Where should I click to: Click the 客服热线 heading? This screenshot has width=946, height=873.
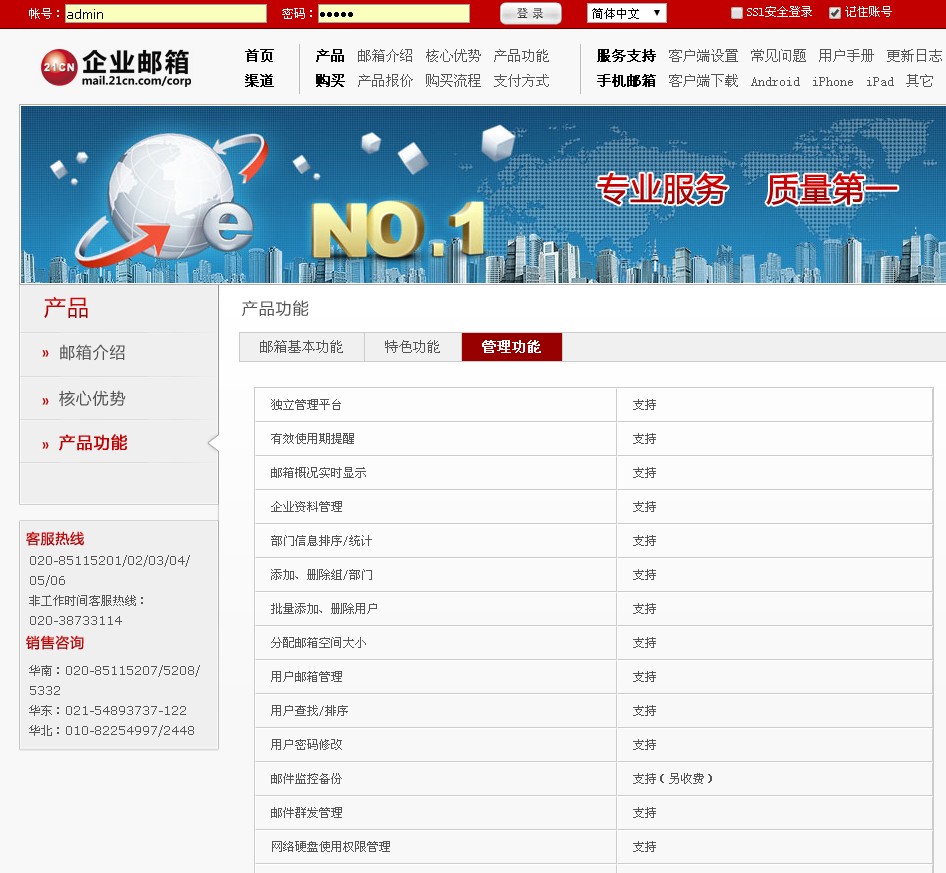pyautogui.click(x=55, y=539)
